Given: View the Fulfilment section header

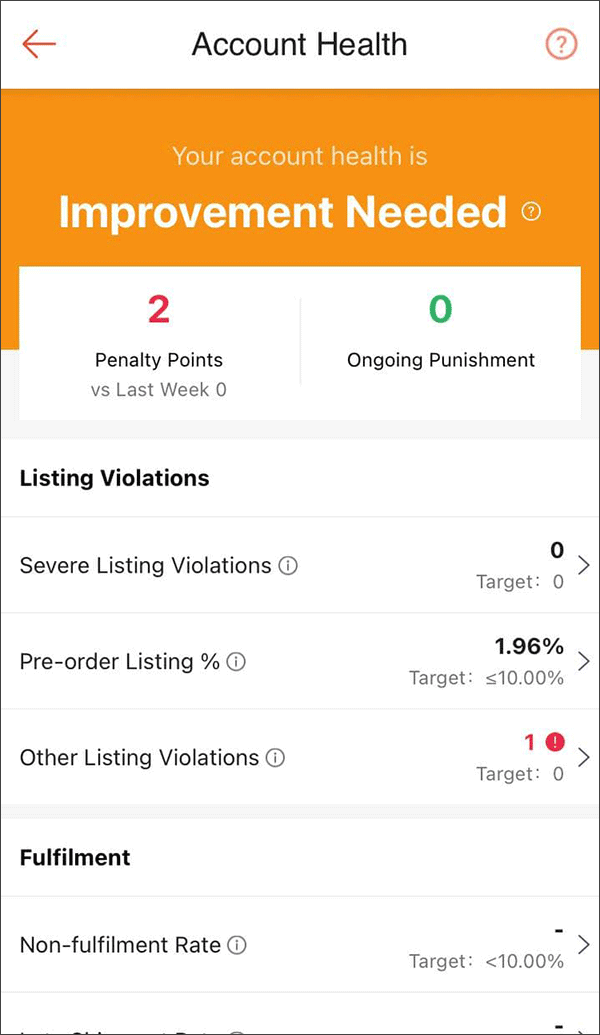Looking at the screenshot, I should (74, 858).
